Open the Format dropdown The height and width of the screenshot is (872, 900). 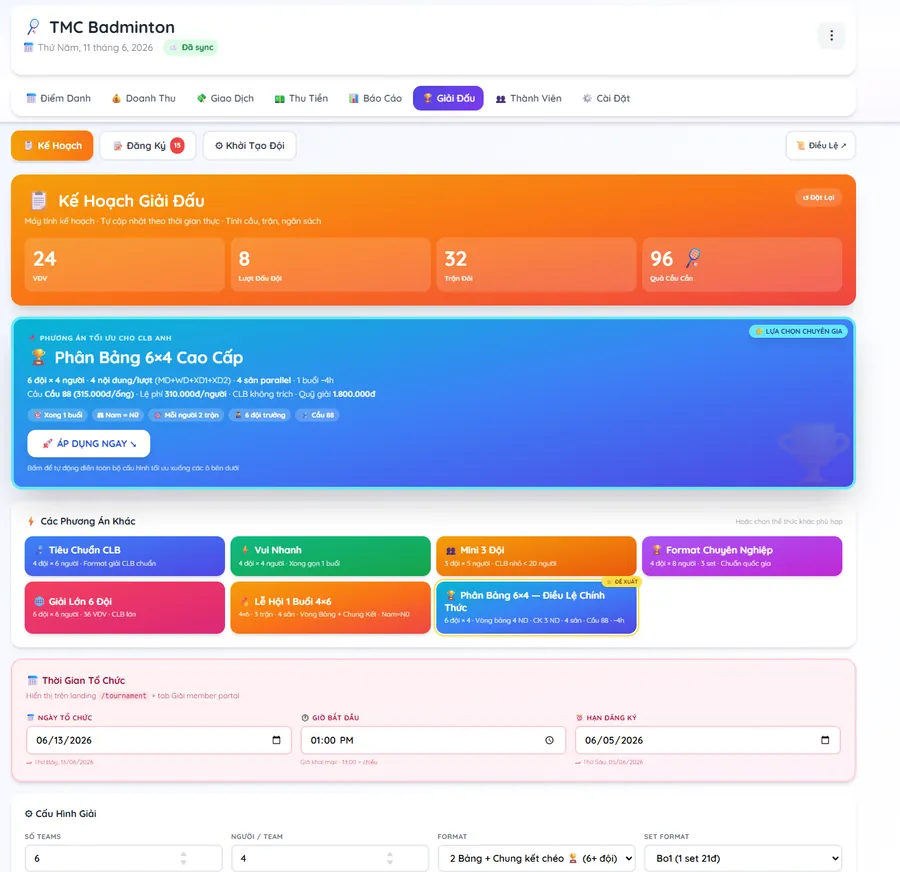(536, 858)
